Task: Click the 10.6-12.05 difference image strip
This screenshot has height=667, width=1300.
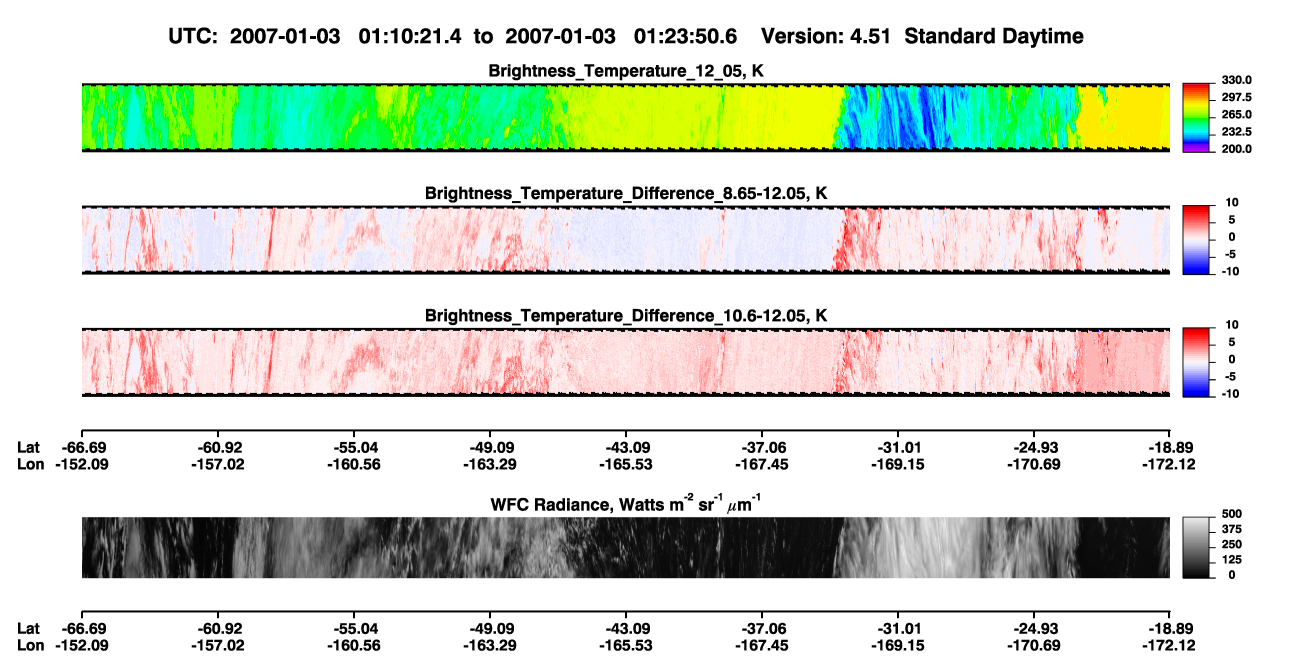Action: click(x=626, y=363)
